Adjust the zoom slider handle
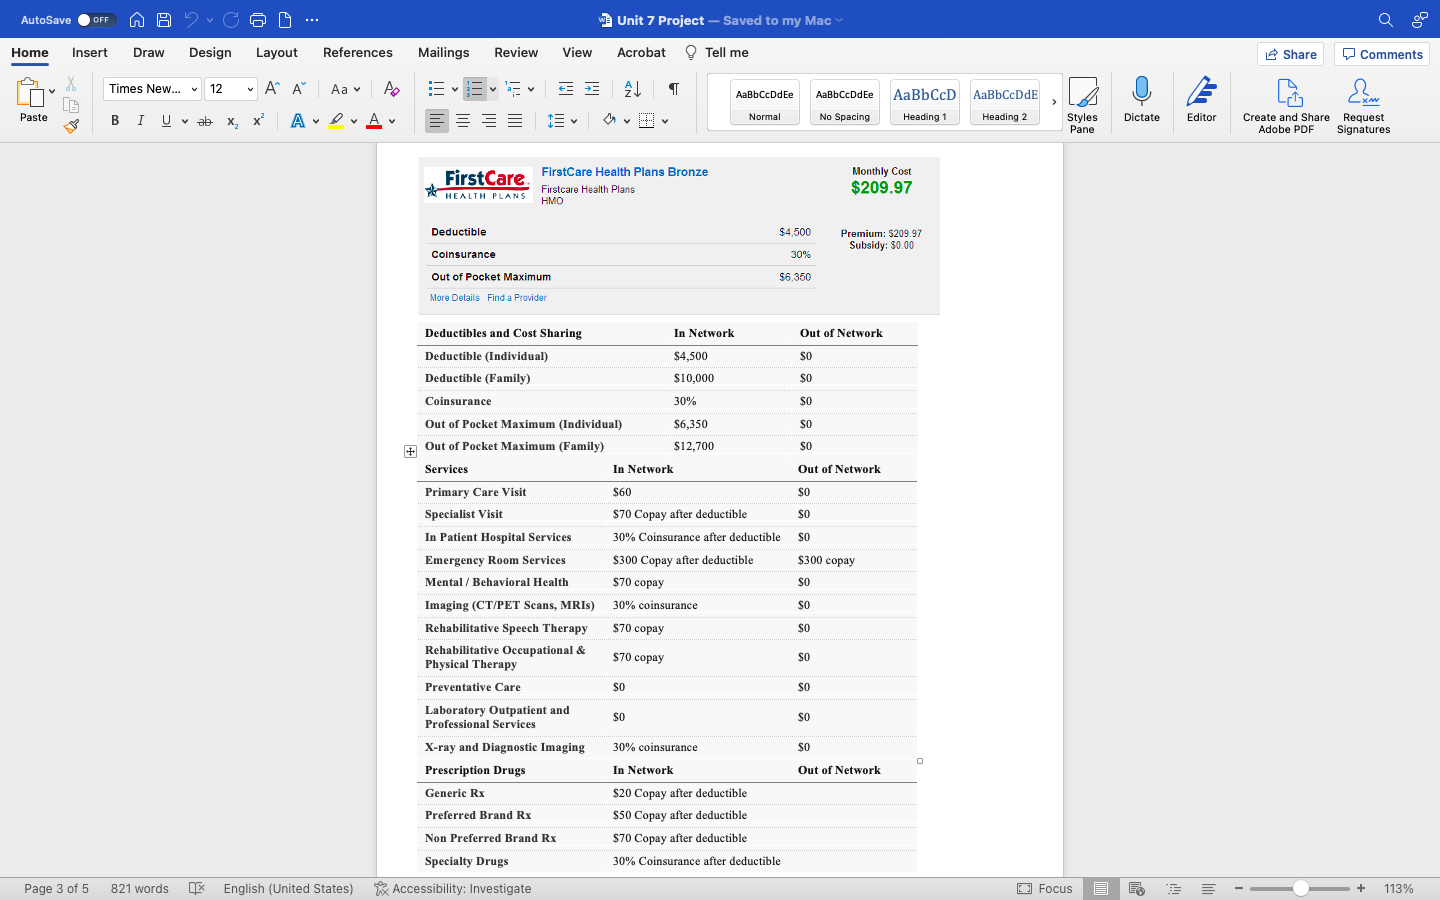The width and height of the screenshot is (1440, 900). tap(1301, 888)
